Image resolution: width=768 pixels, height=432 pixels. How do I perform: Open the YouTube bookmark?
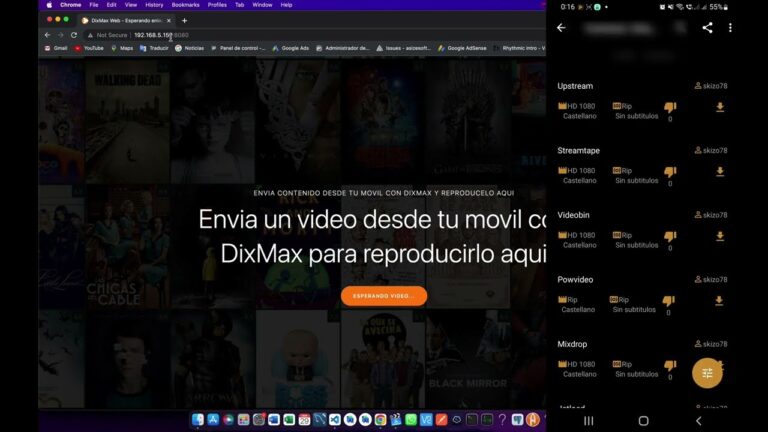tap(89, 48)
